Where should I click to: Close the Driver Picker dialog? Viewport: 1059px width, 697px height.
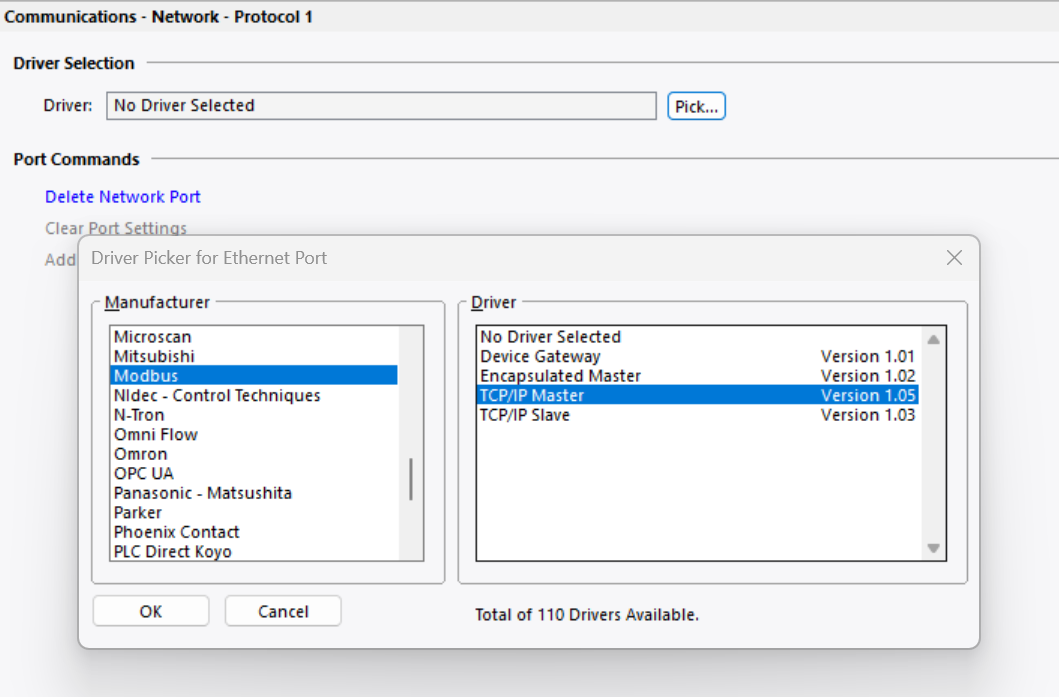[x=954, y=258]
